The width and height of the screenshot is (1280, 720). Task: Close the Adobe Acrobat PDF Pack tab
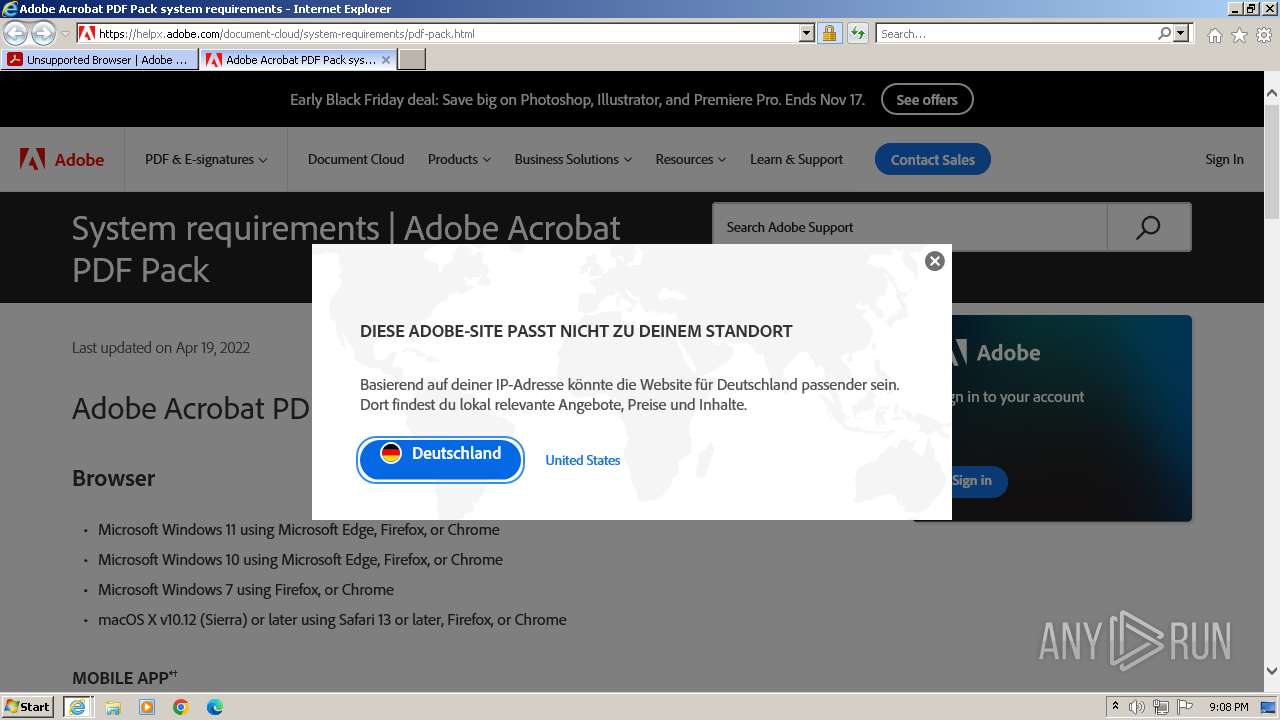pos(386,60)
